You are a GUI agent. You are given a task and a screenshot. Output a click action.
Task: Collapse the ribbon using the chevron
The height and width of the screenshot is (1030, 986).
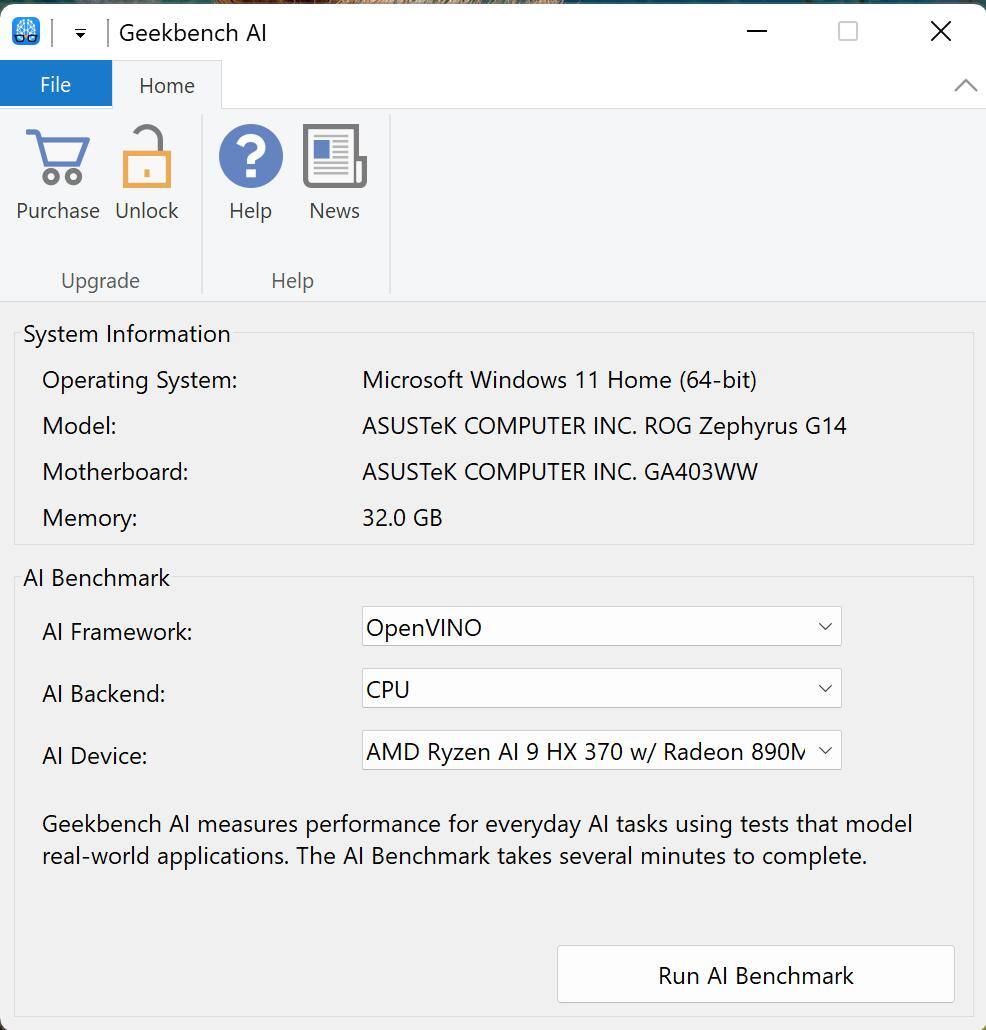965,86
